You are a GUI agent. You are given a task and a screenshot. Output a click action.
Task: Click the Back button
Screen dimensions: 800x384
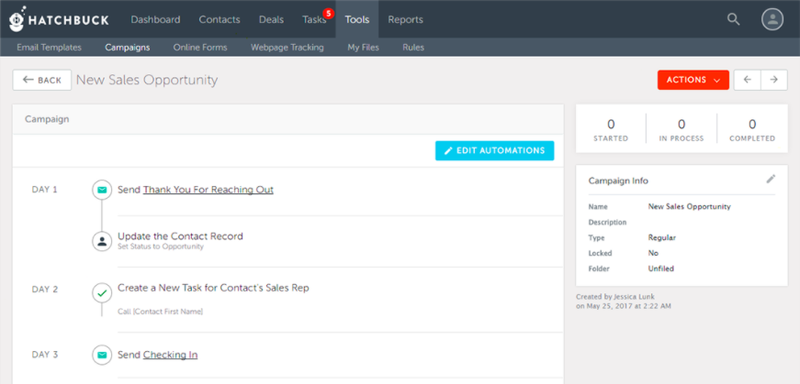pyautogui.click(x=42, y=80)
